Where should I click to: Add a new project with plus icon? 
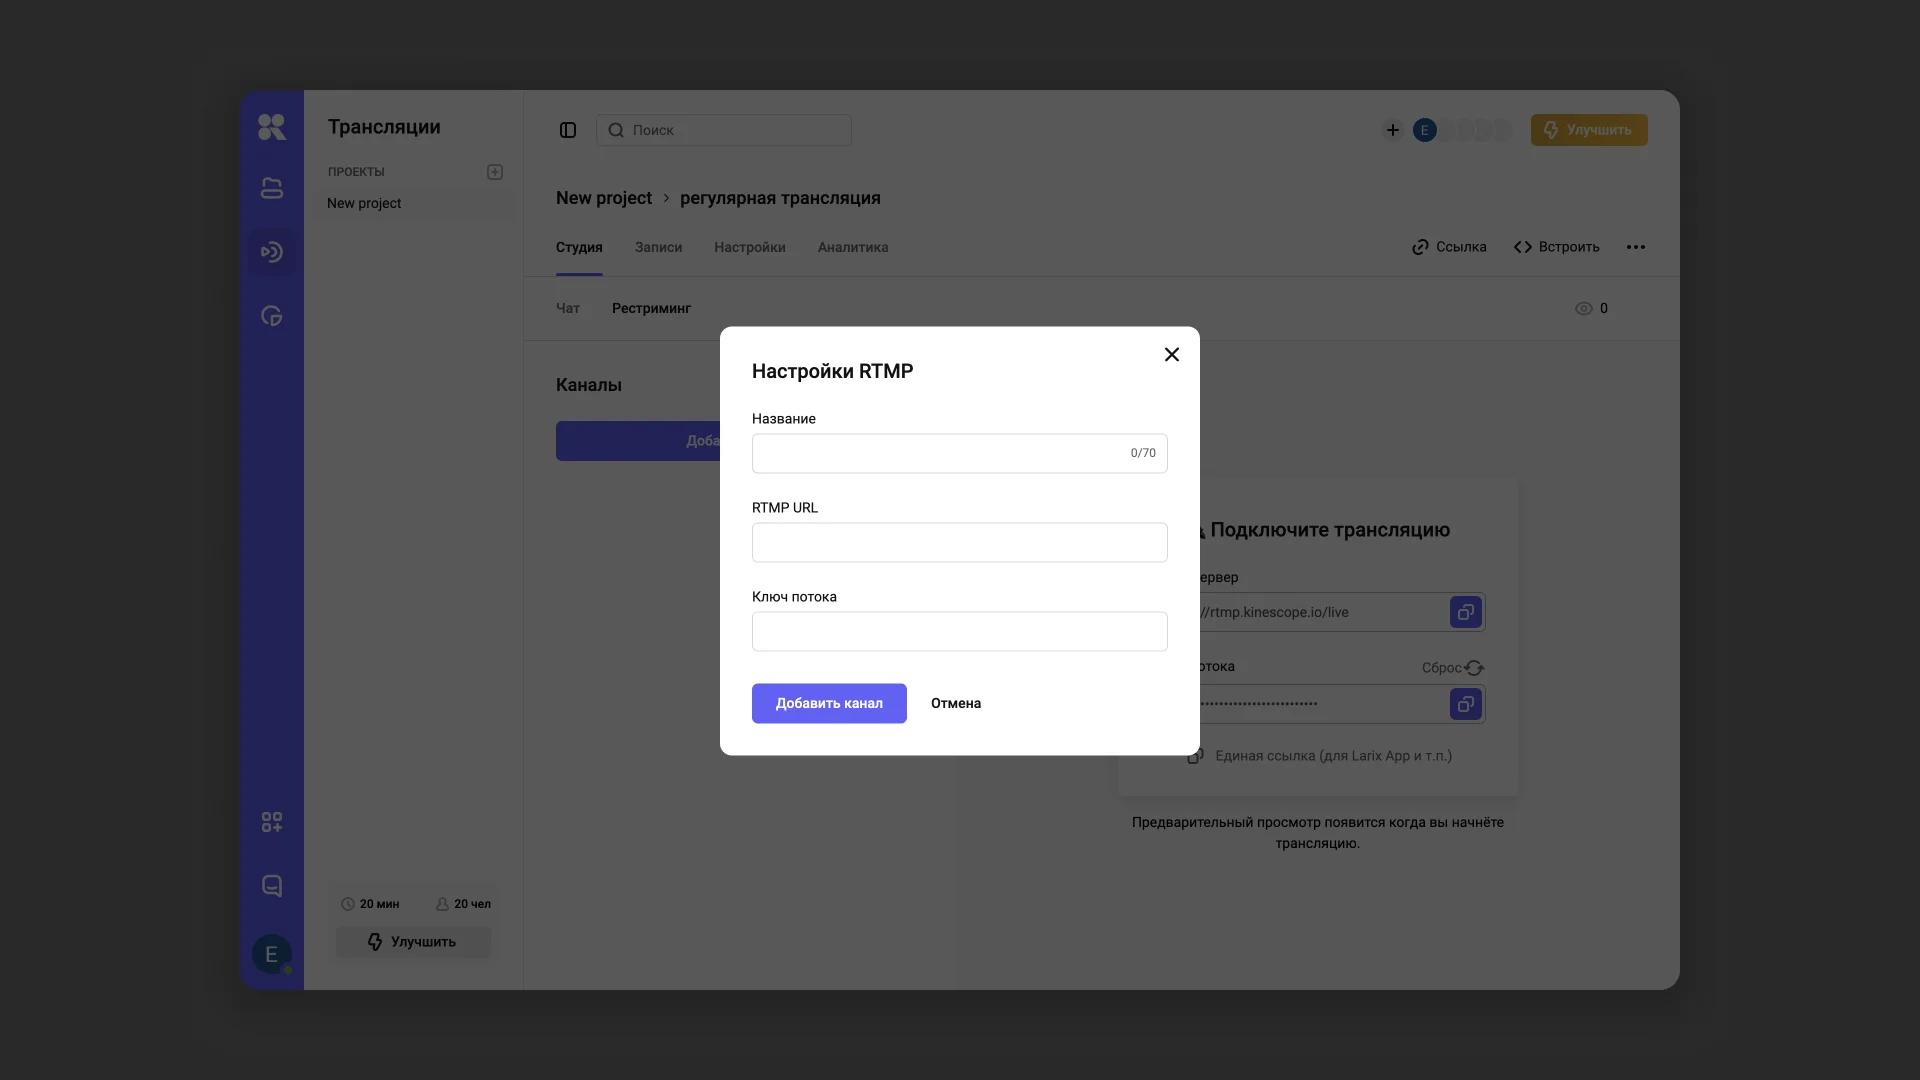click(495, 172)
